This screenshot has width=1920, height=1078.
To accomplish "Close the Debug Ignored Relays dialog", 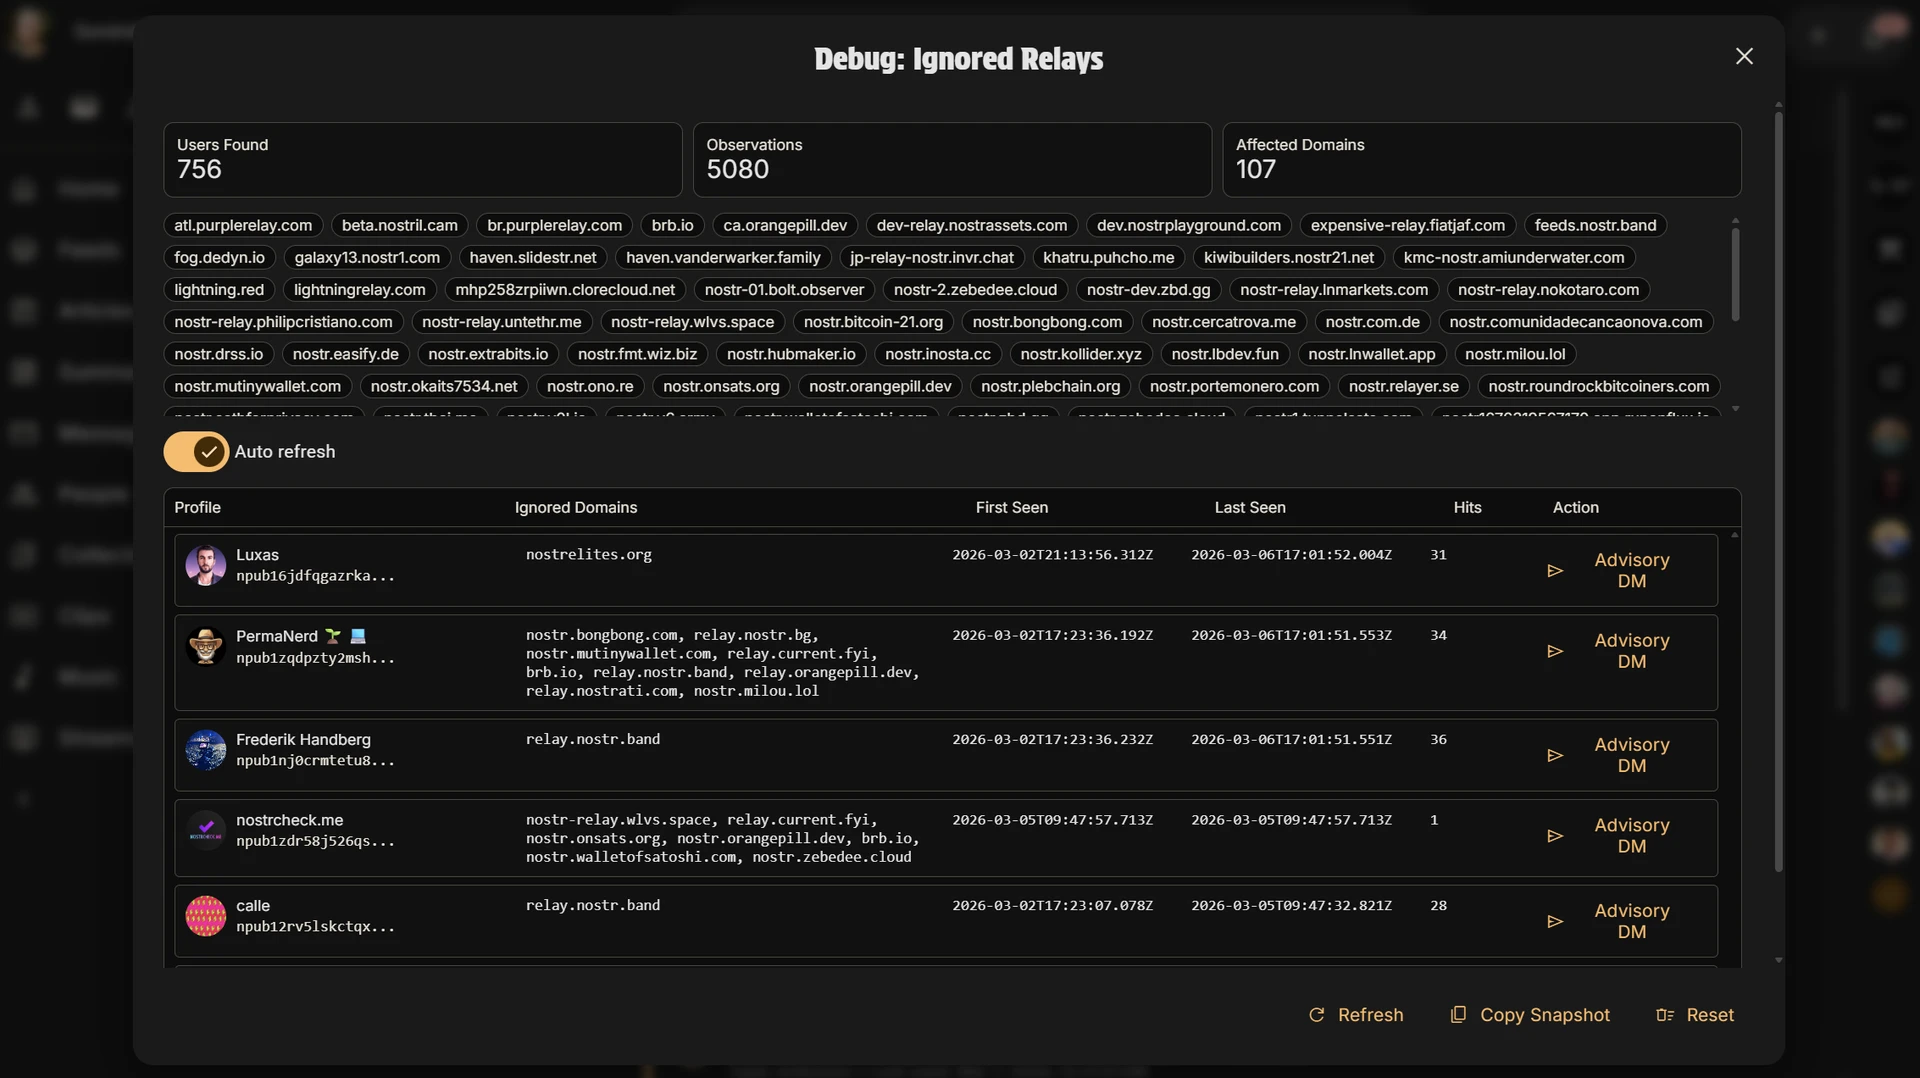I will [x=1744, y=57].
